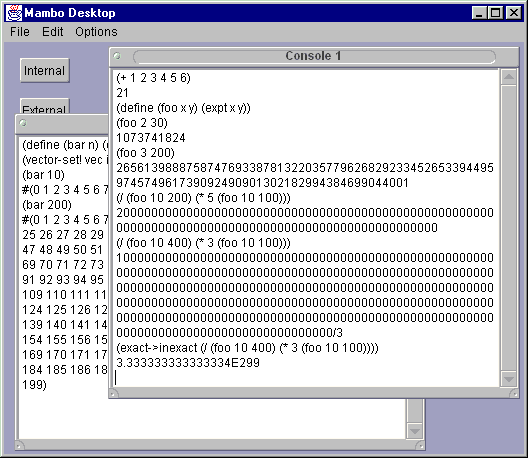Image resolution: width=528 pixels, height=458 pixels.
Task: Click the "199)" text in back window
Action: (34, 385)
